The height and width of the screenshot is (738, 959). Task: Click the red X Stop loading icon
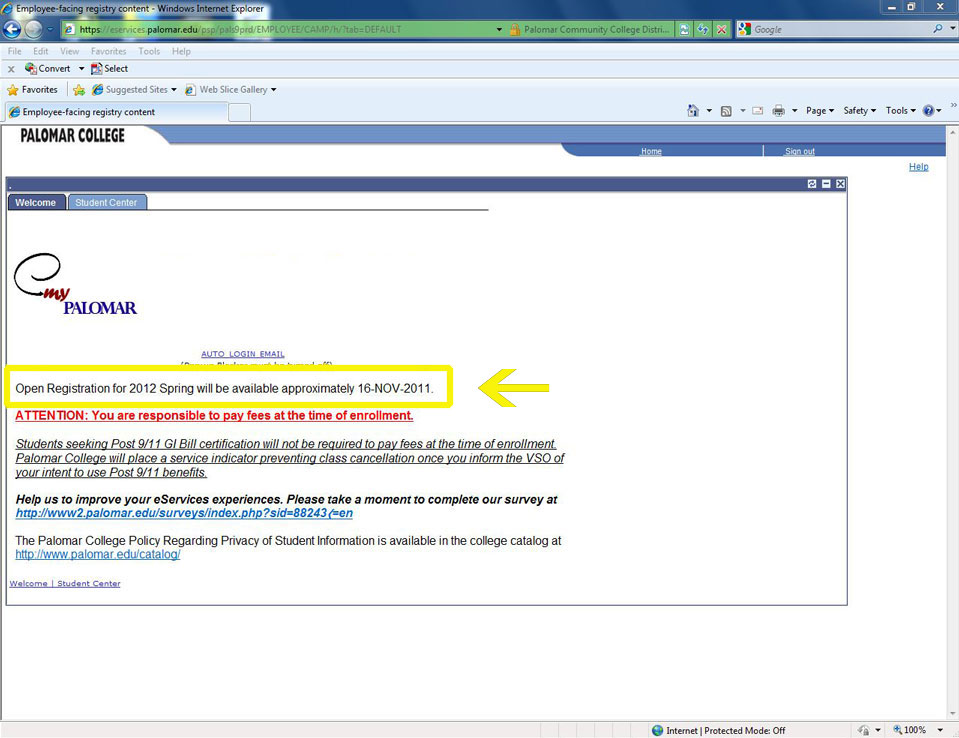[x=722, y=29]
